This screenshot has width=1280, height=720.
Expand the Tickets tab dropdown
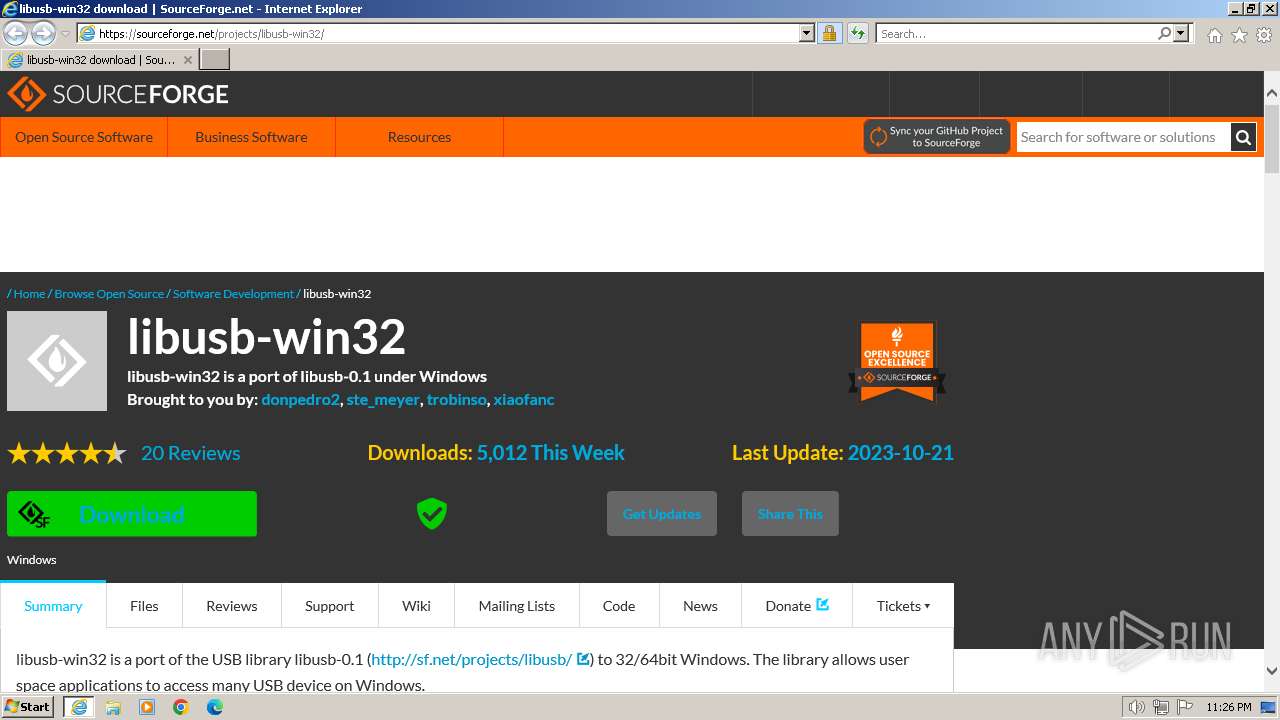pos(903,606)
